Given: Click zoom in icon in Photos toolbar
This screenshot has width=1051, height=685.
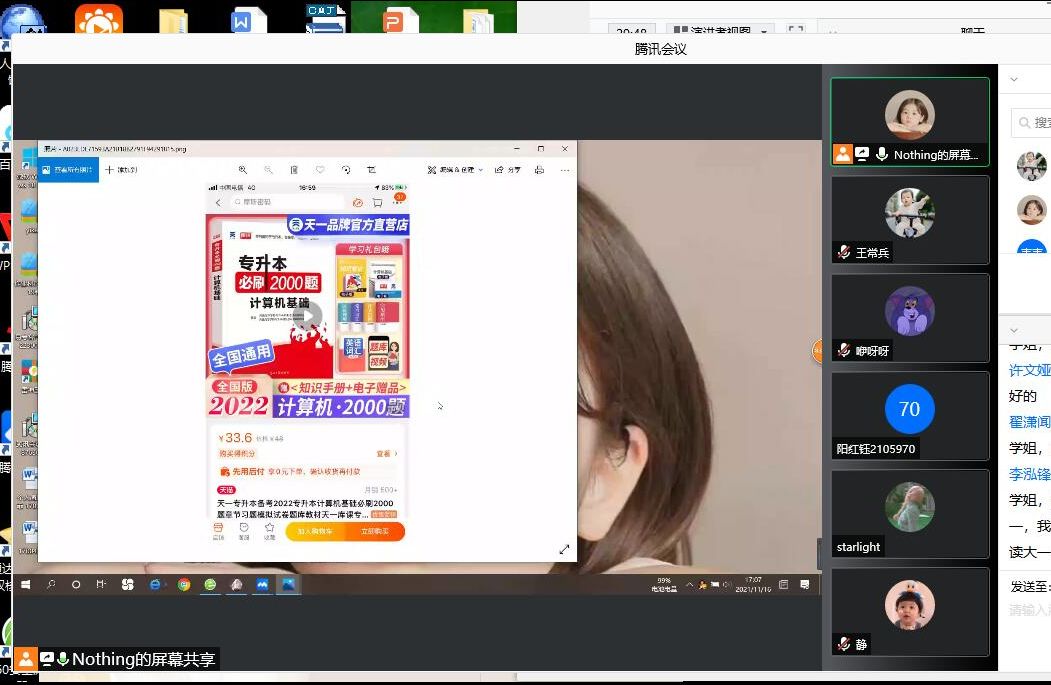Looking at the screenshot, I should click(x=243, y=170).
